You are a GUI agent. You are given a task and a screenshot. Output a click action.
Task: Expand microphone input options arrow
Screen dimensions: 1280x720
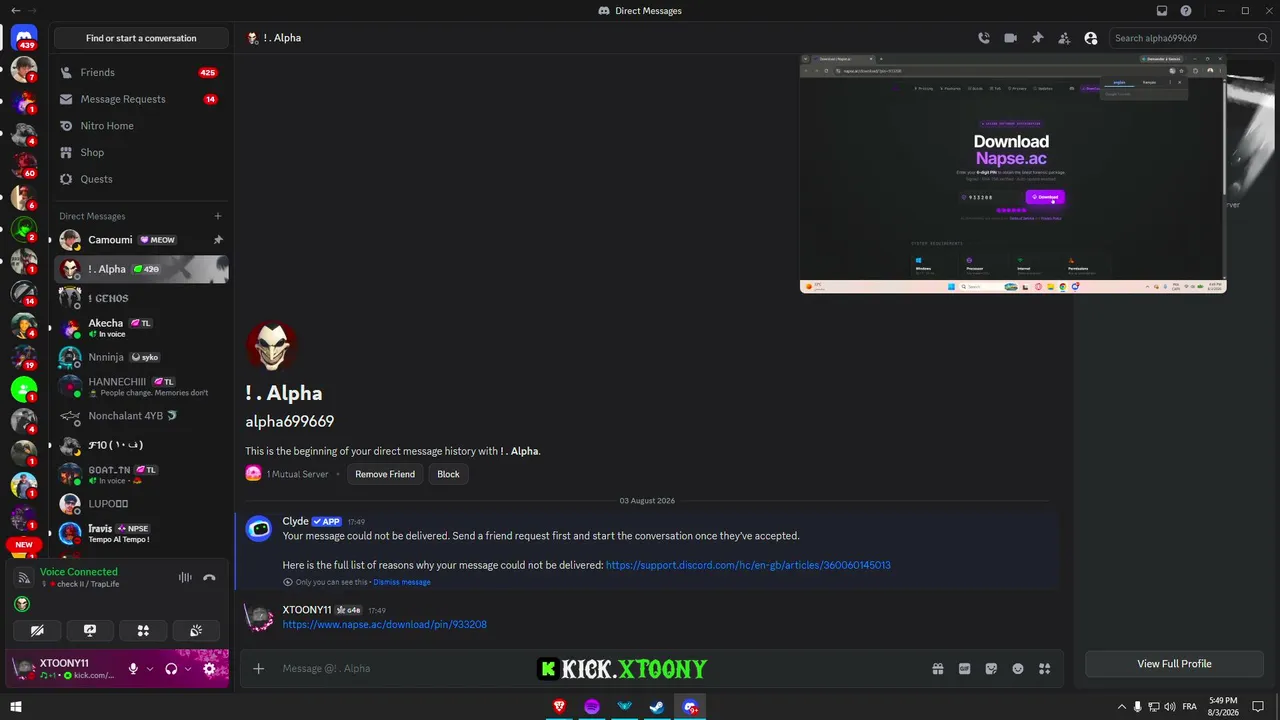click(150, 669)
